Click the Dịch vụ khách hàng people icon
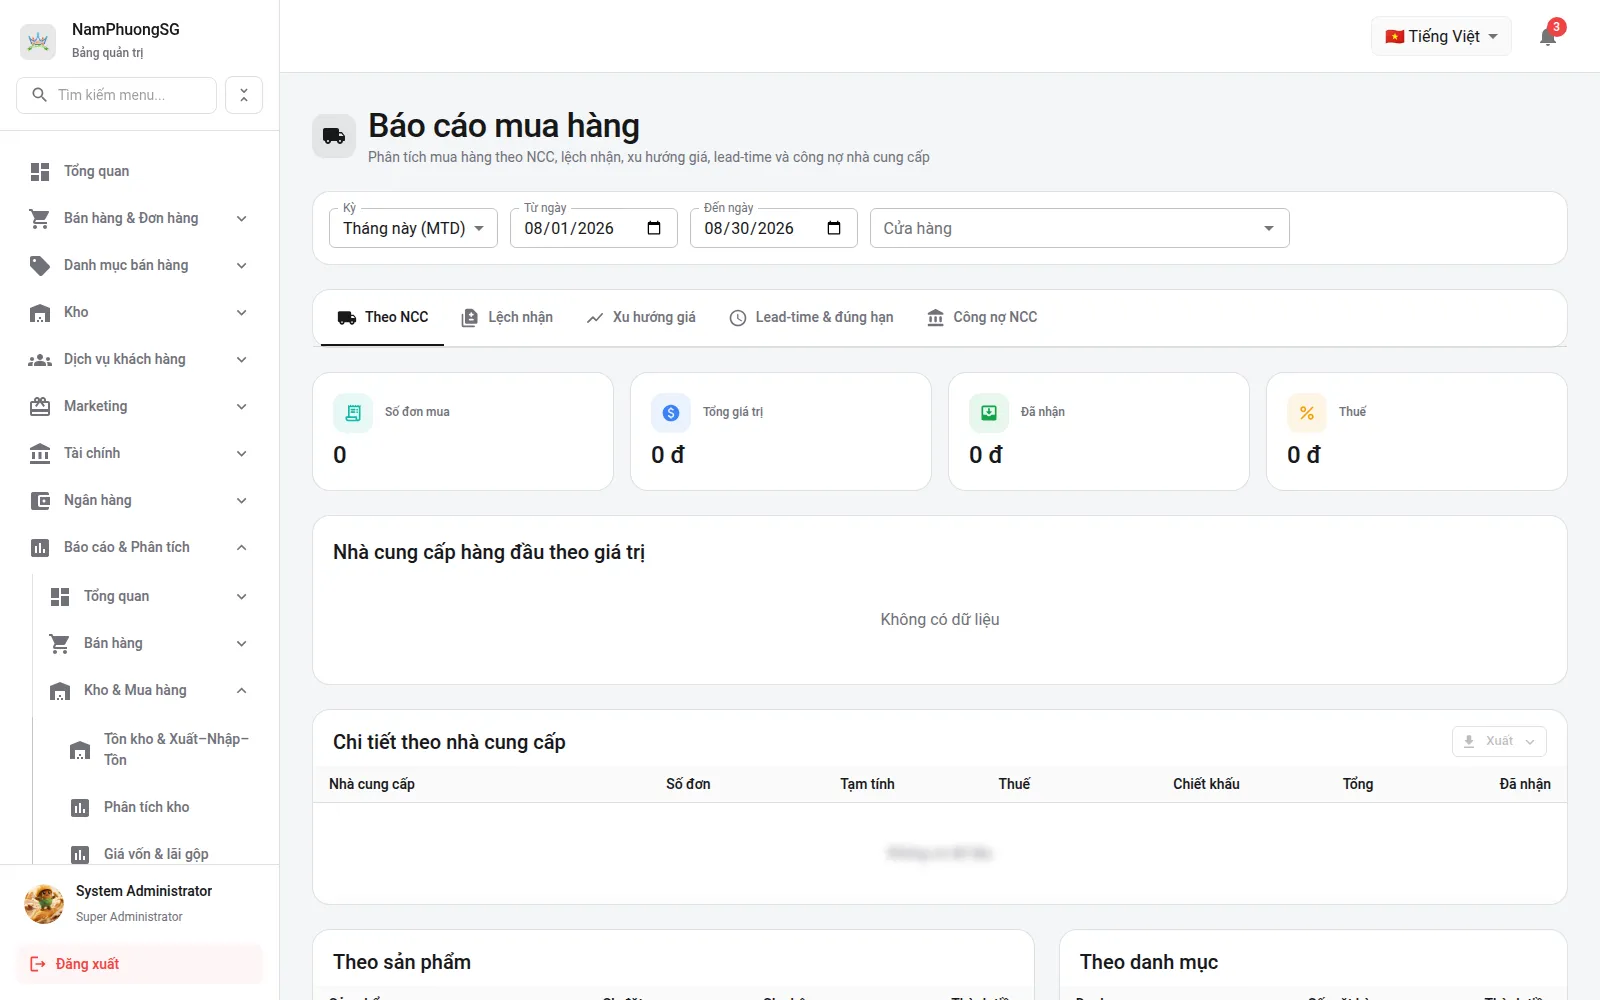1600x1000 pixels. point(40,360)
